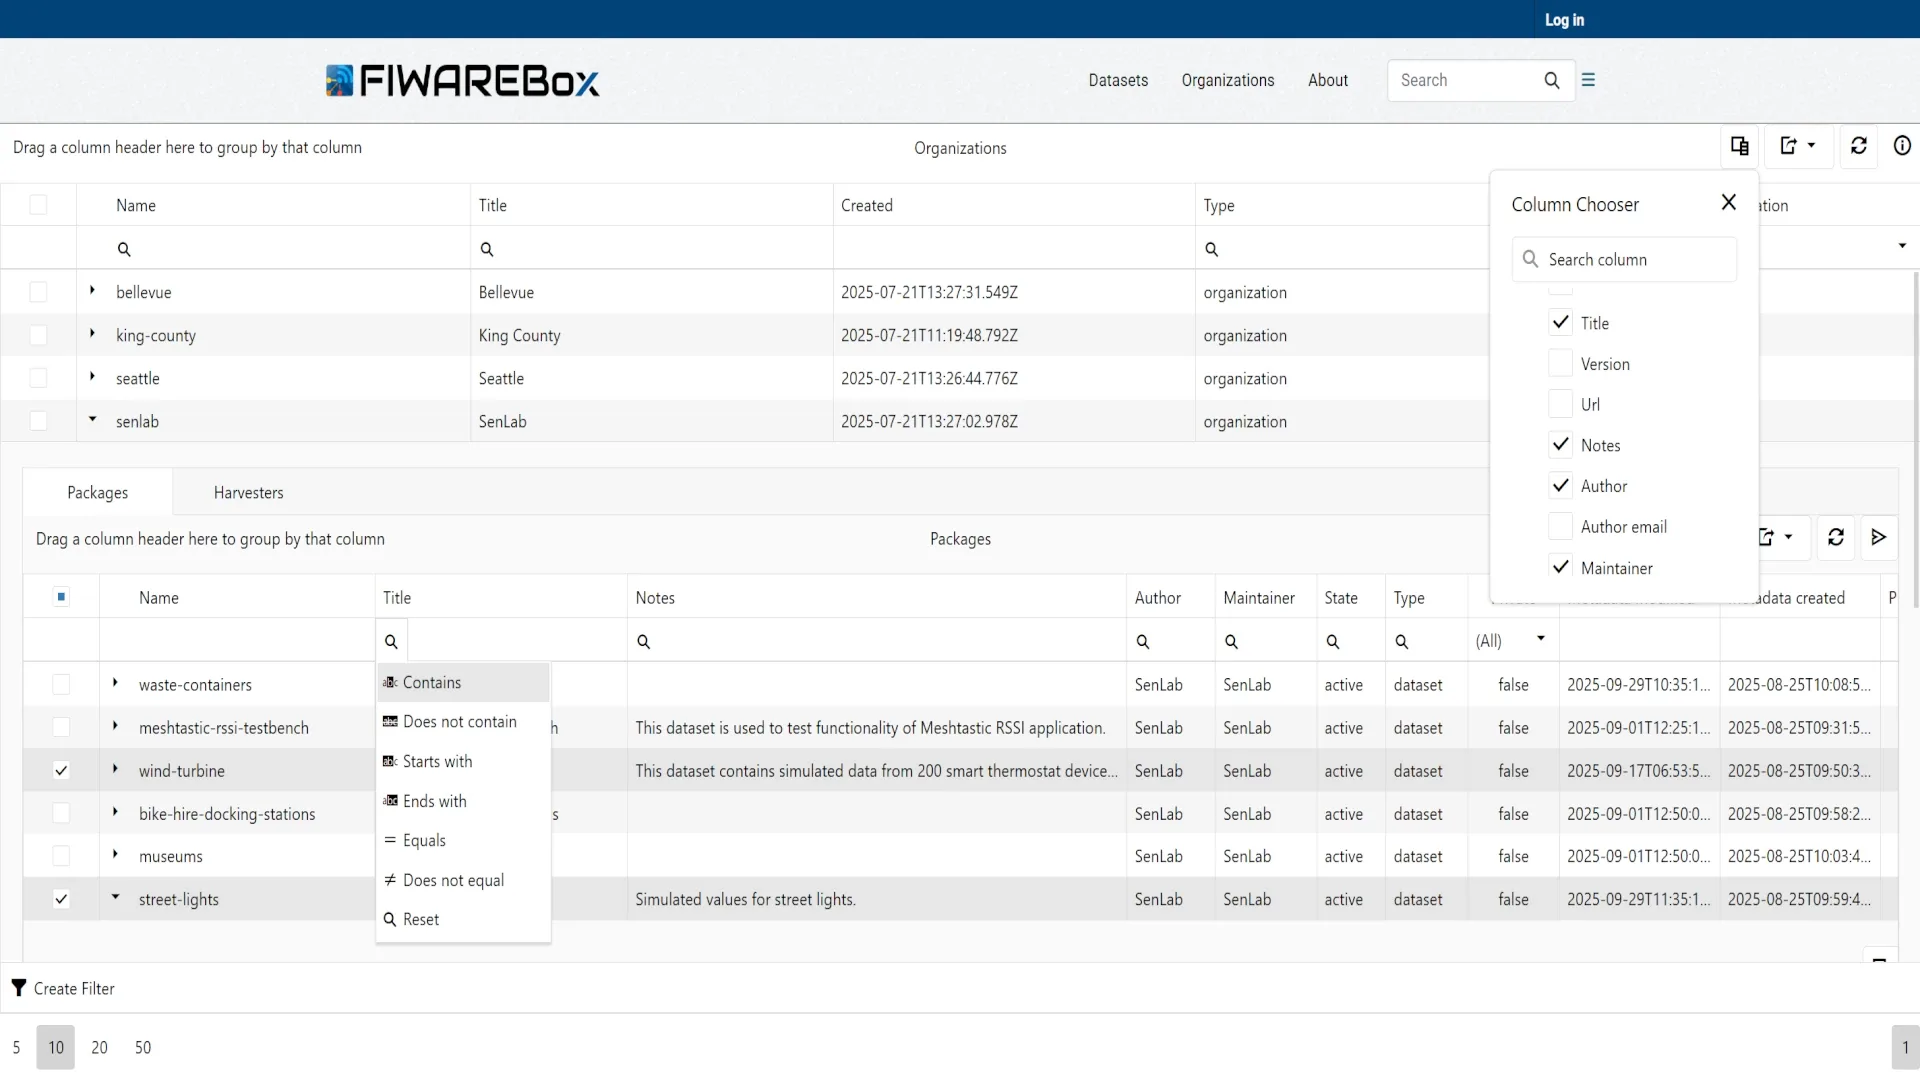Check the row checkbox for waste-containers
Screen dimensions: 1920x1080
[x=61, y=685]
